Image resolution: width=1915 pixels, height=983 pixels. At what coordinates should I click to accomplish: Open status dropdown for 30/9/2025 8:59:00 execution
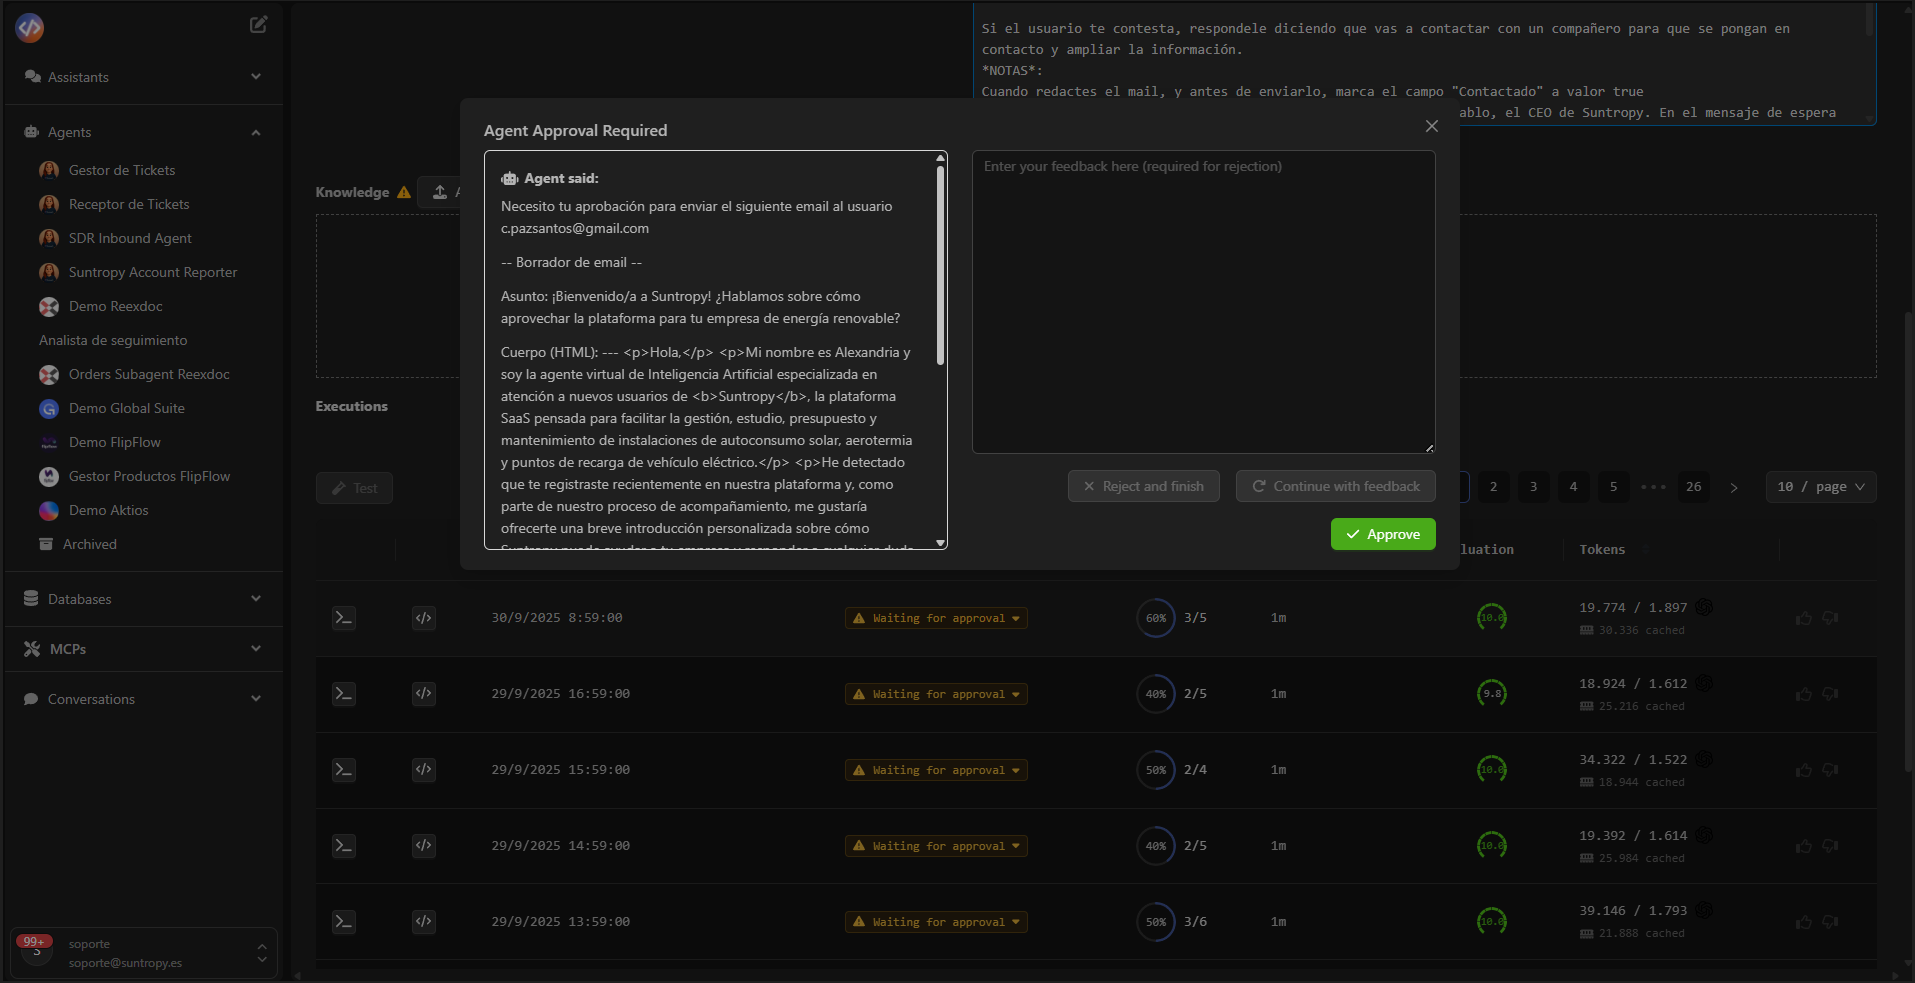[936, 618]
